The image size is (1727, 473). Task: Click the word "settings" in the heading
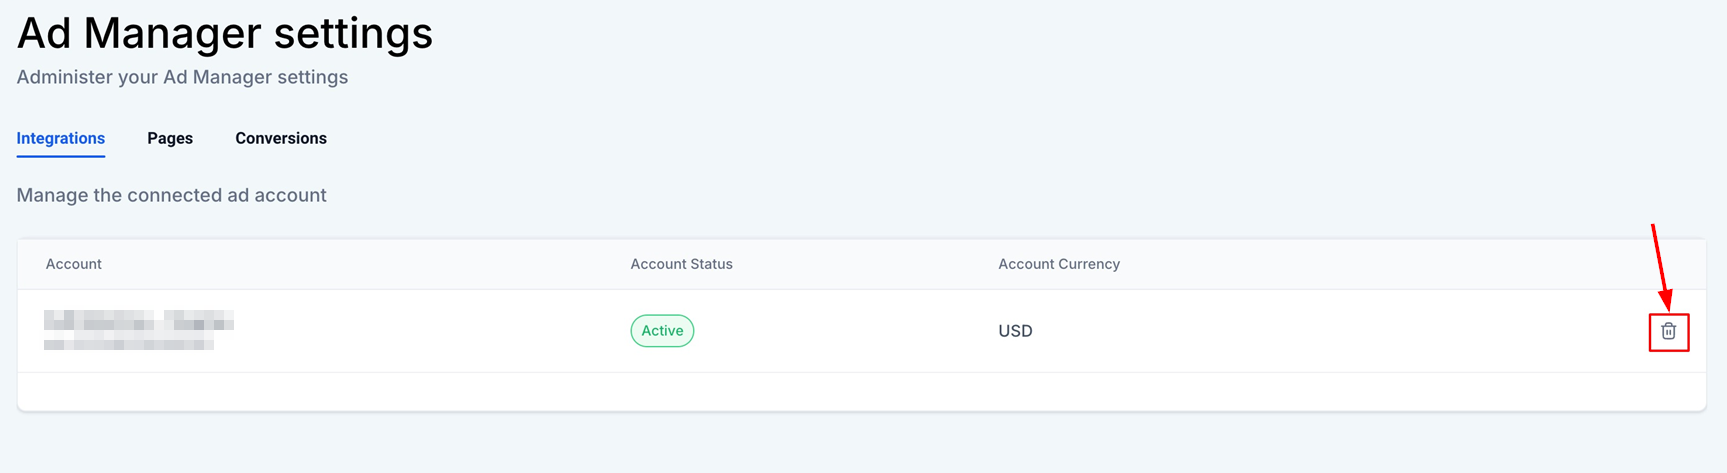point(353,33)
